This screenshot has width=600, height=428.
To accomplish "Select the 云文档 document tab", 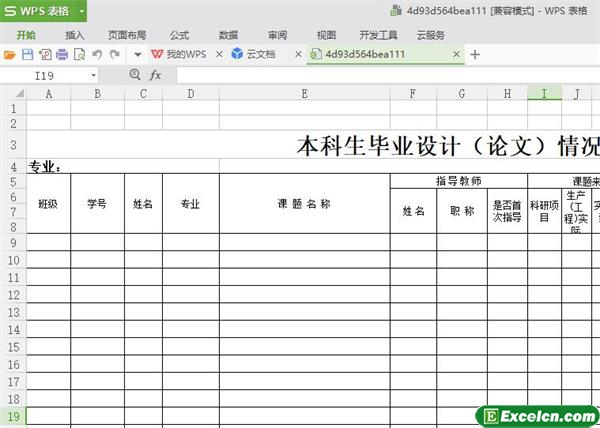I will 260,54.
